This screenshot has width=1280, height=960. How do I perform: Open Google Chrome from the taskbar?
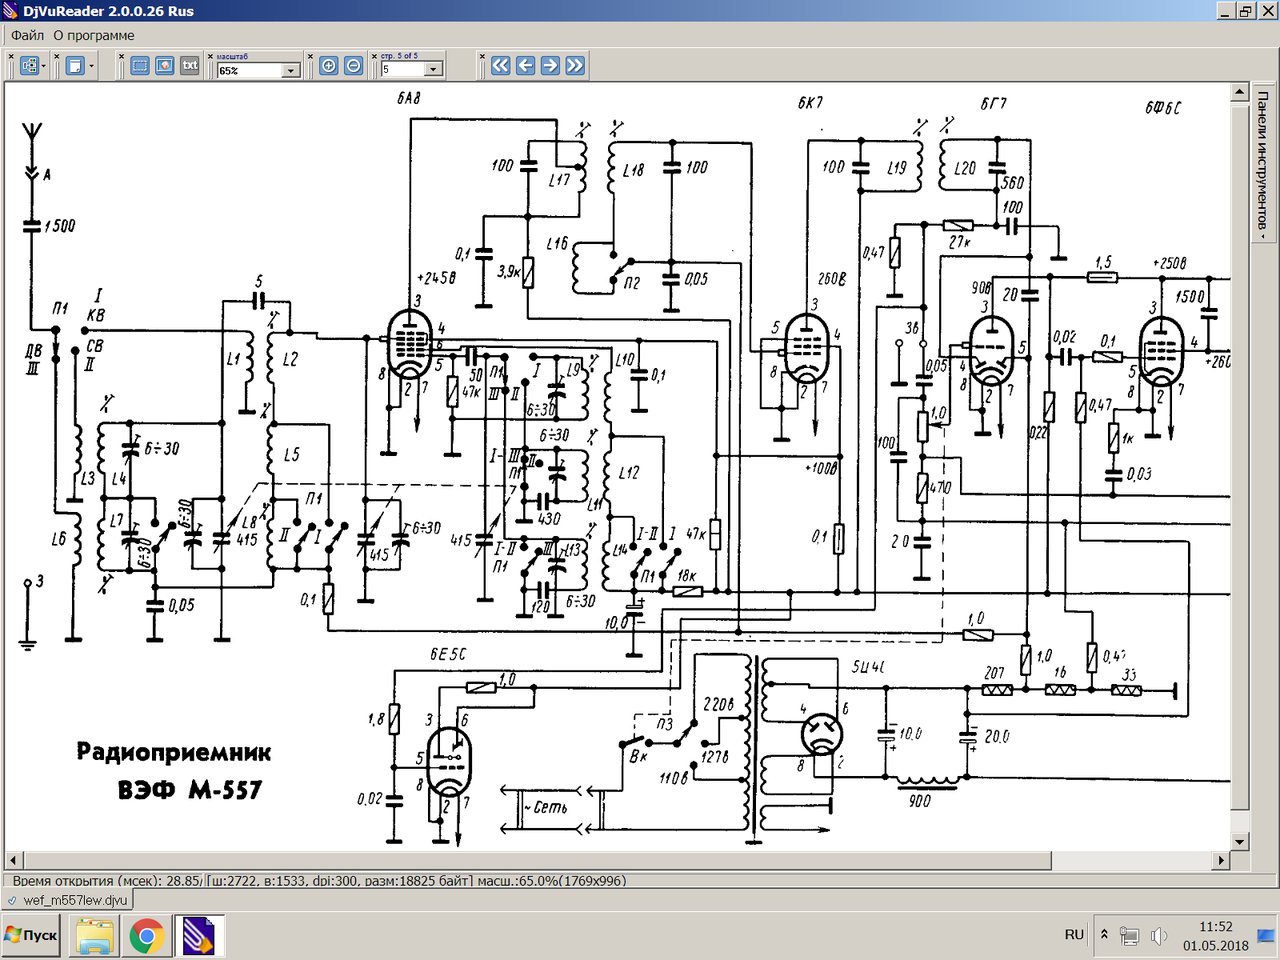point(147,937)
